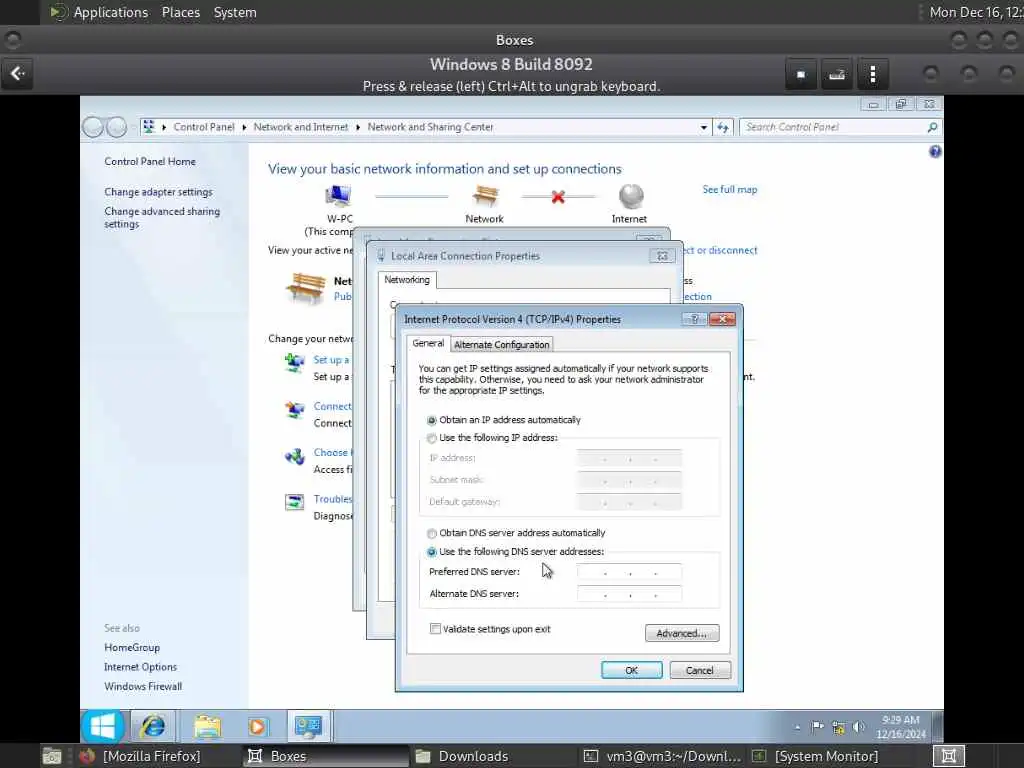The image size is (1024, 768).
Task: Click the Windows taskbar clock
Action: coord(901,727)
